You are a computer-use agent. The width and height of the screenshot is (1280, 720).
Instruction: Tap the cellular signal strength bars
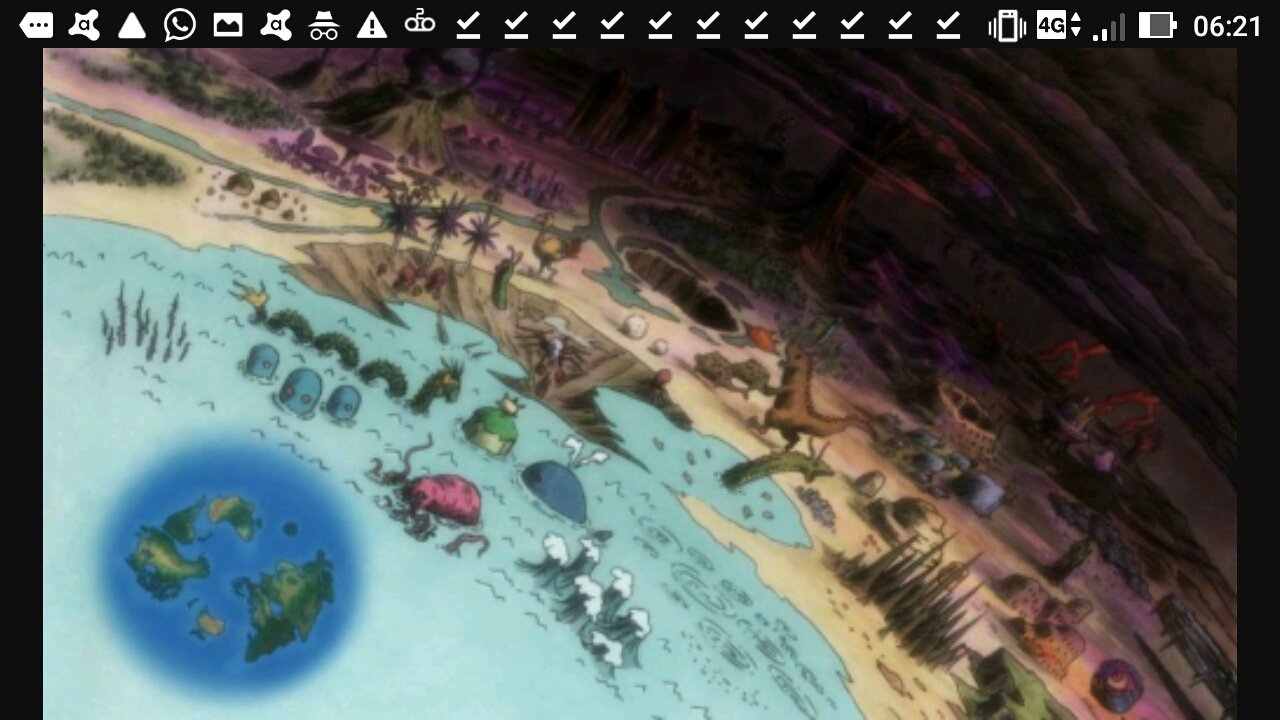(x=1108, y=26)
